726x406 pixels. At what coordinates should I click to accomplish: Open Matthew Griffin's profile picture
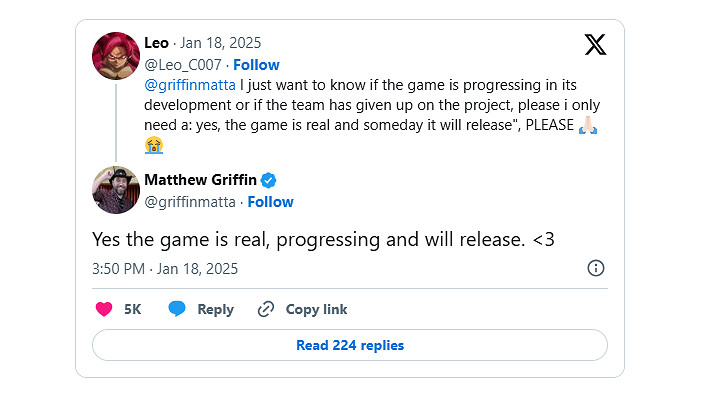115,190
